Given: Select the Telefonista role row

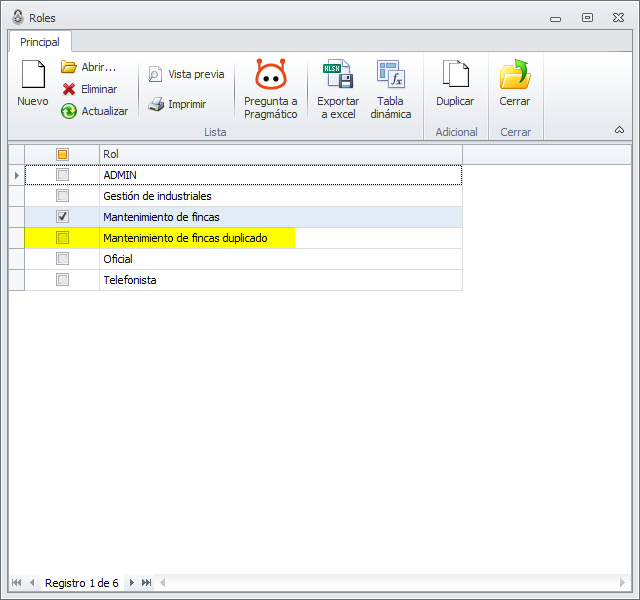Looking at the screenshot, I should [x=244, y=280].
